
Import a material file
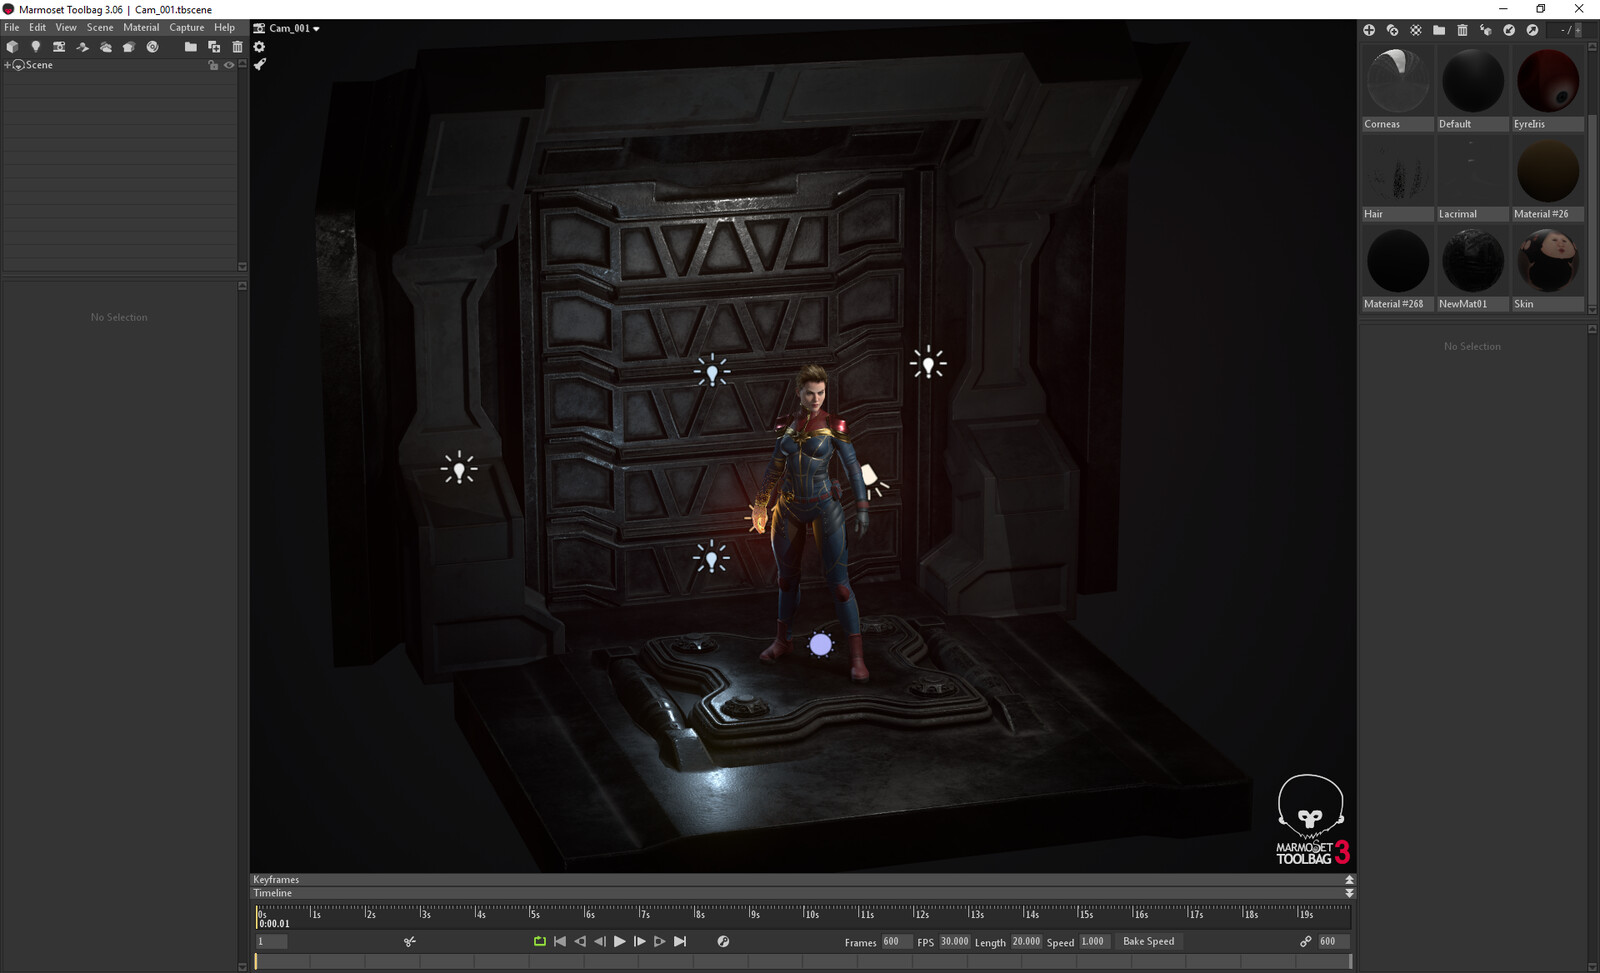(x=1509, y=30)
